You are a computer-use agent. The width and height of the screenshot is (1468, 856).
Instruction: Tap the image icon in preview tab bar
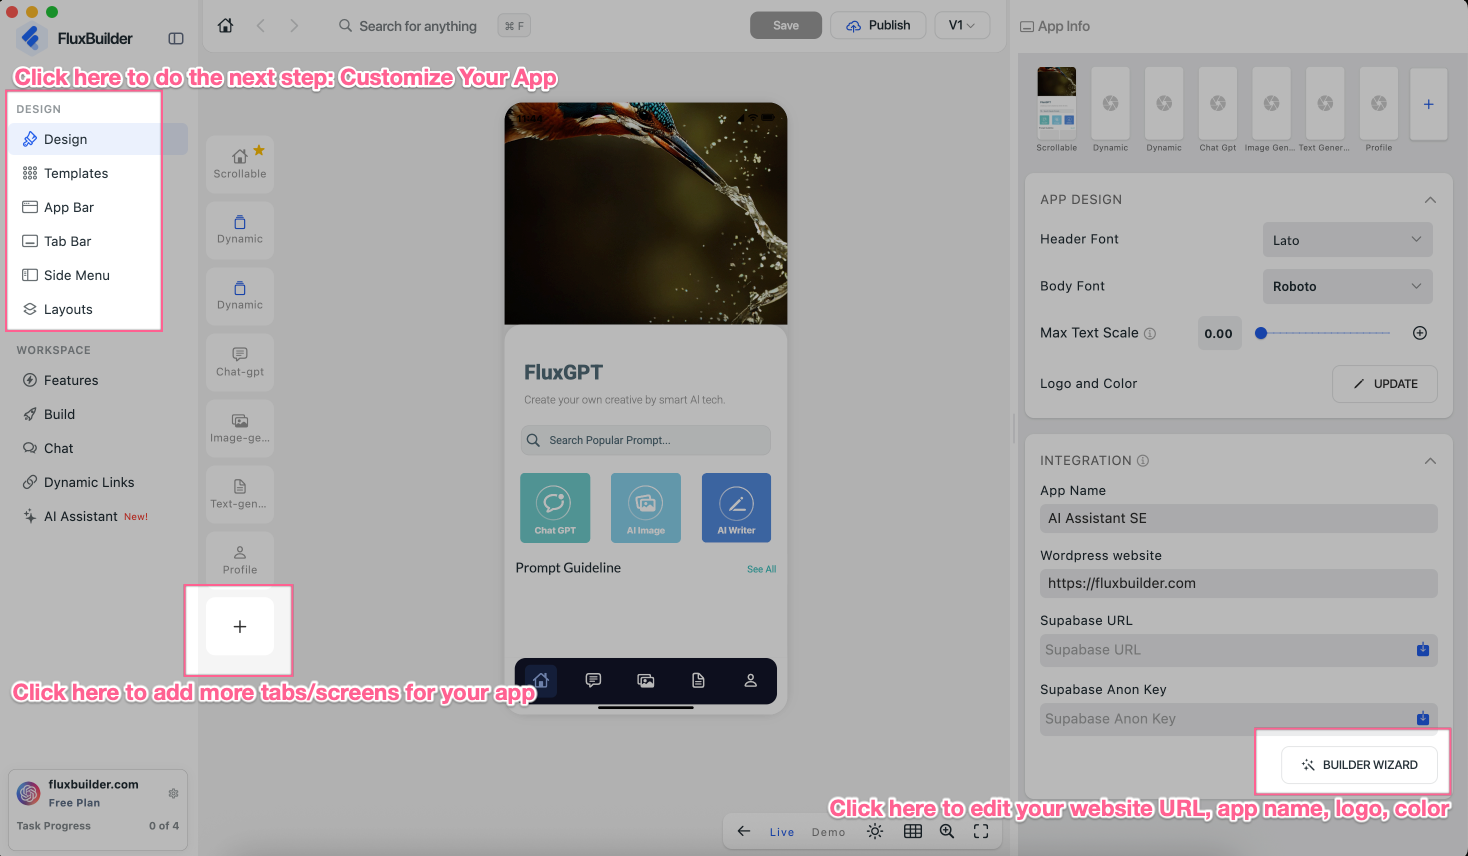pyautogui.click(x=646, y=681)
